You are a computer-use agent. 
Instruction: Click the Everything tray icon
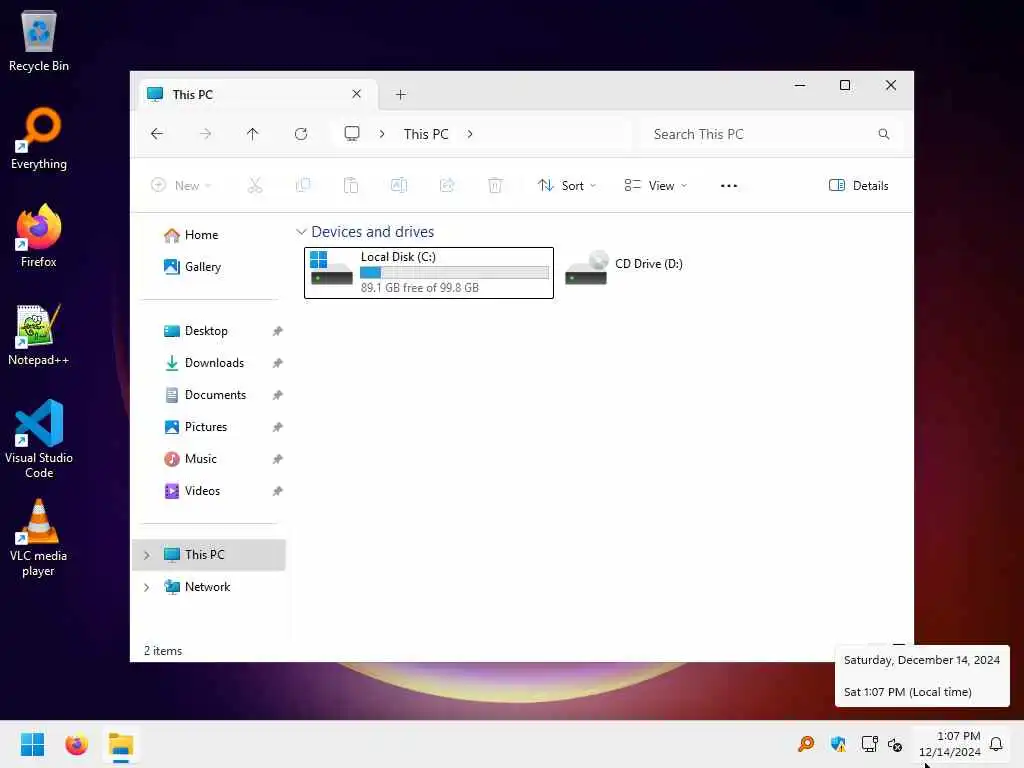[x=806, y=744]
